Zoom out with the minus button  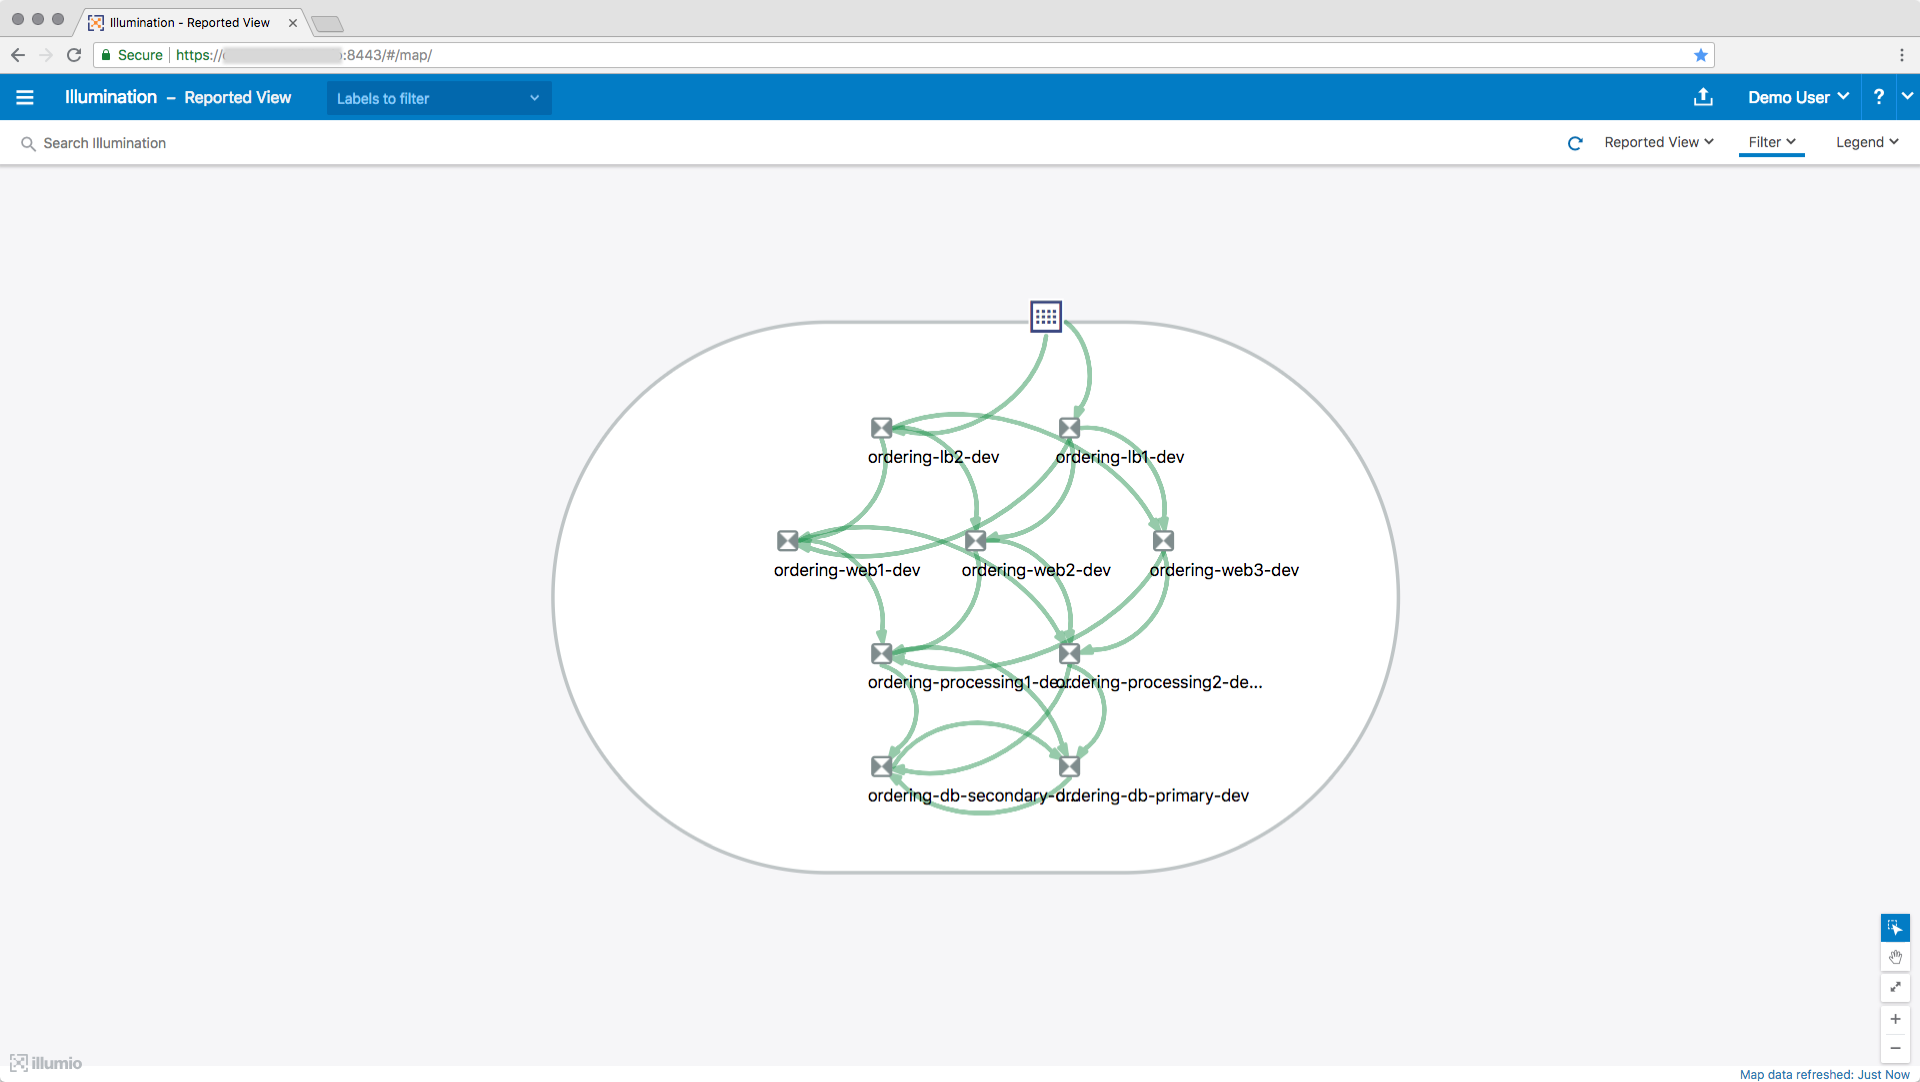pyautogui.click(x=1895, y=1048)
